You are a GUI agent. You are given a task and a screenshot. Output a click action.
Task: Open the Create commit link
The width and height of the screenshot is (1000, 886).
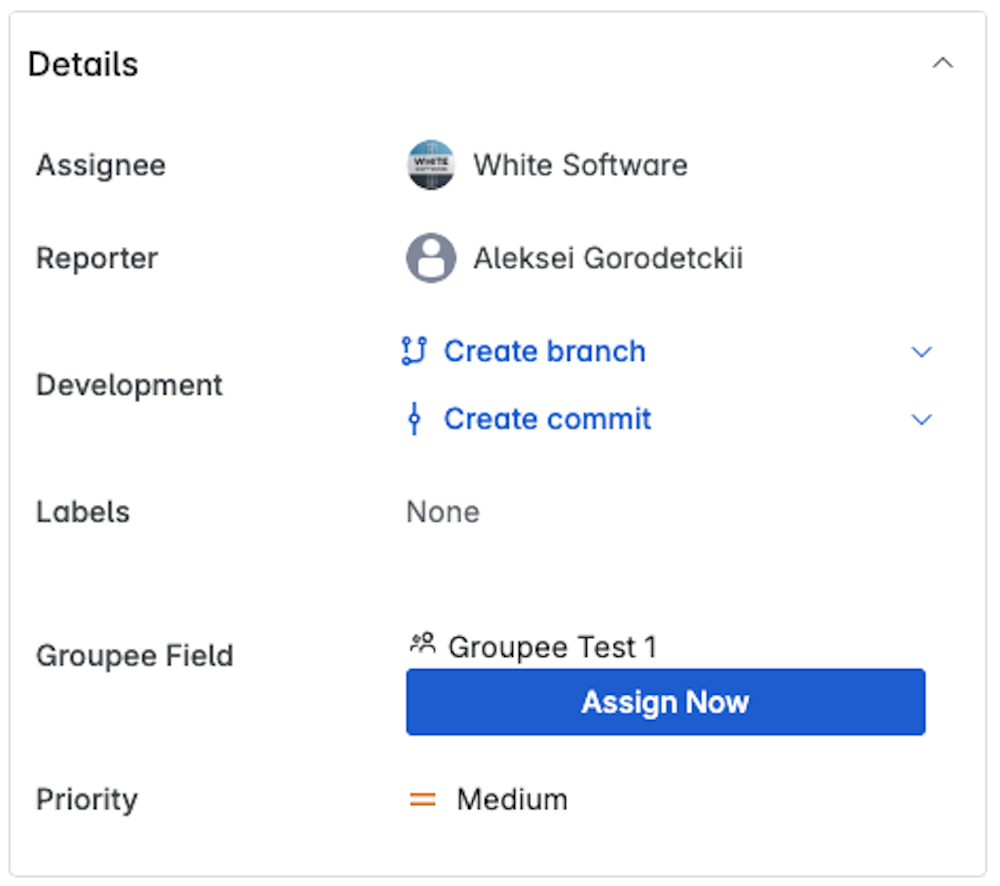tap(546, 418)
